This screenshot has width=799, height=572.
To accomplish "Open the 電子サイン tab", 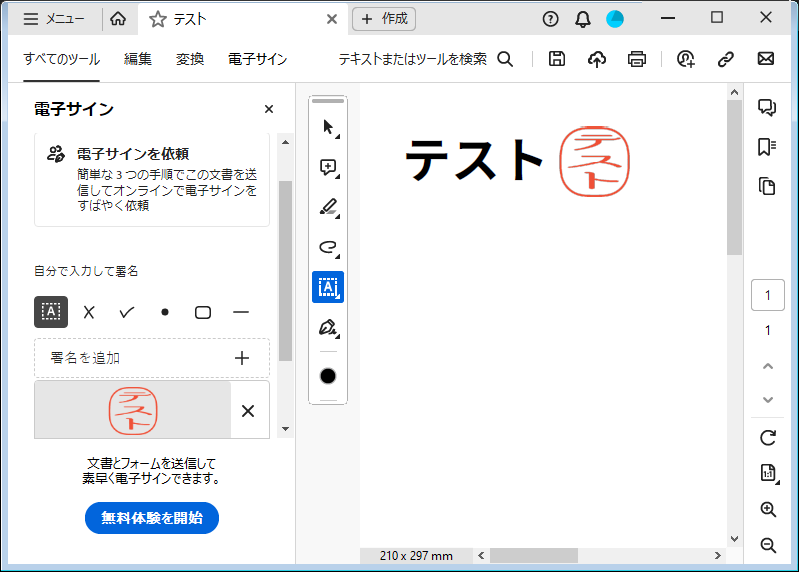I will pyautogui.click(x=257, y=59).
